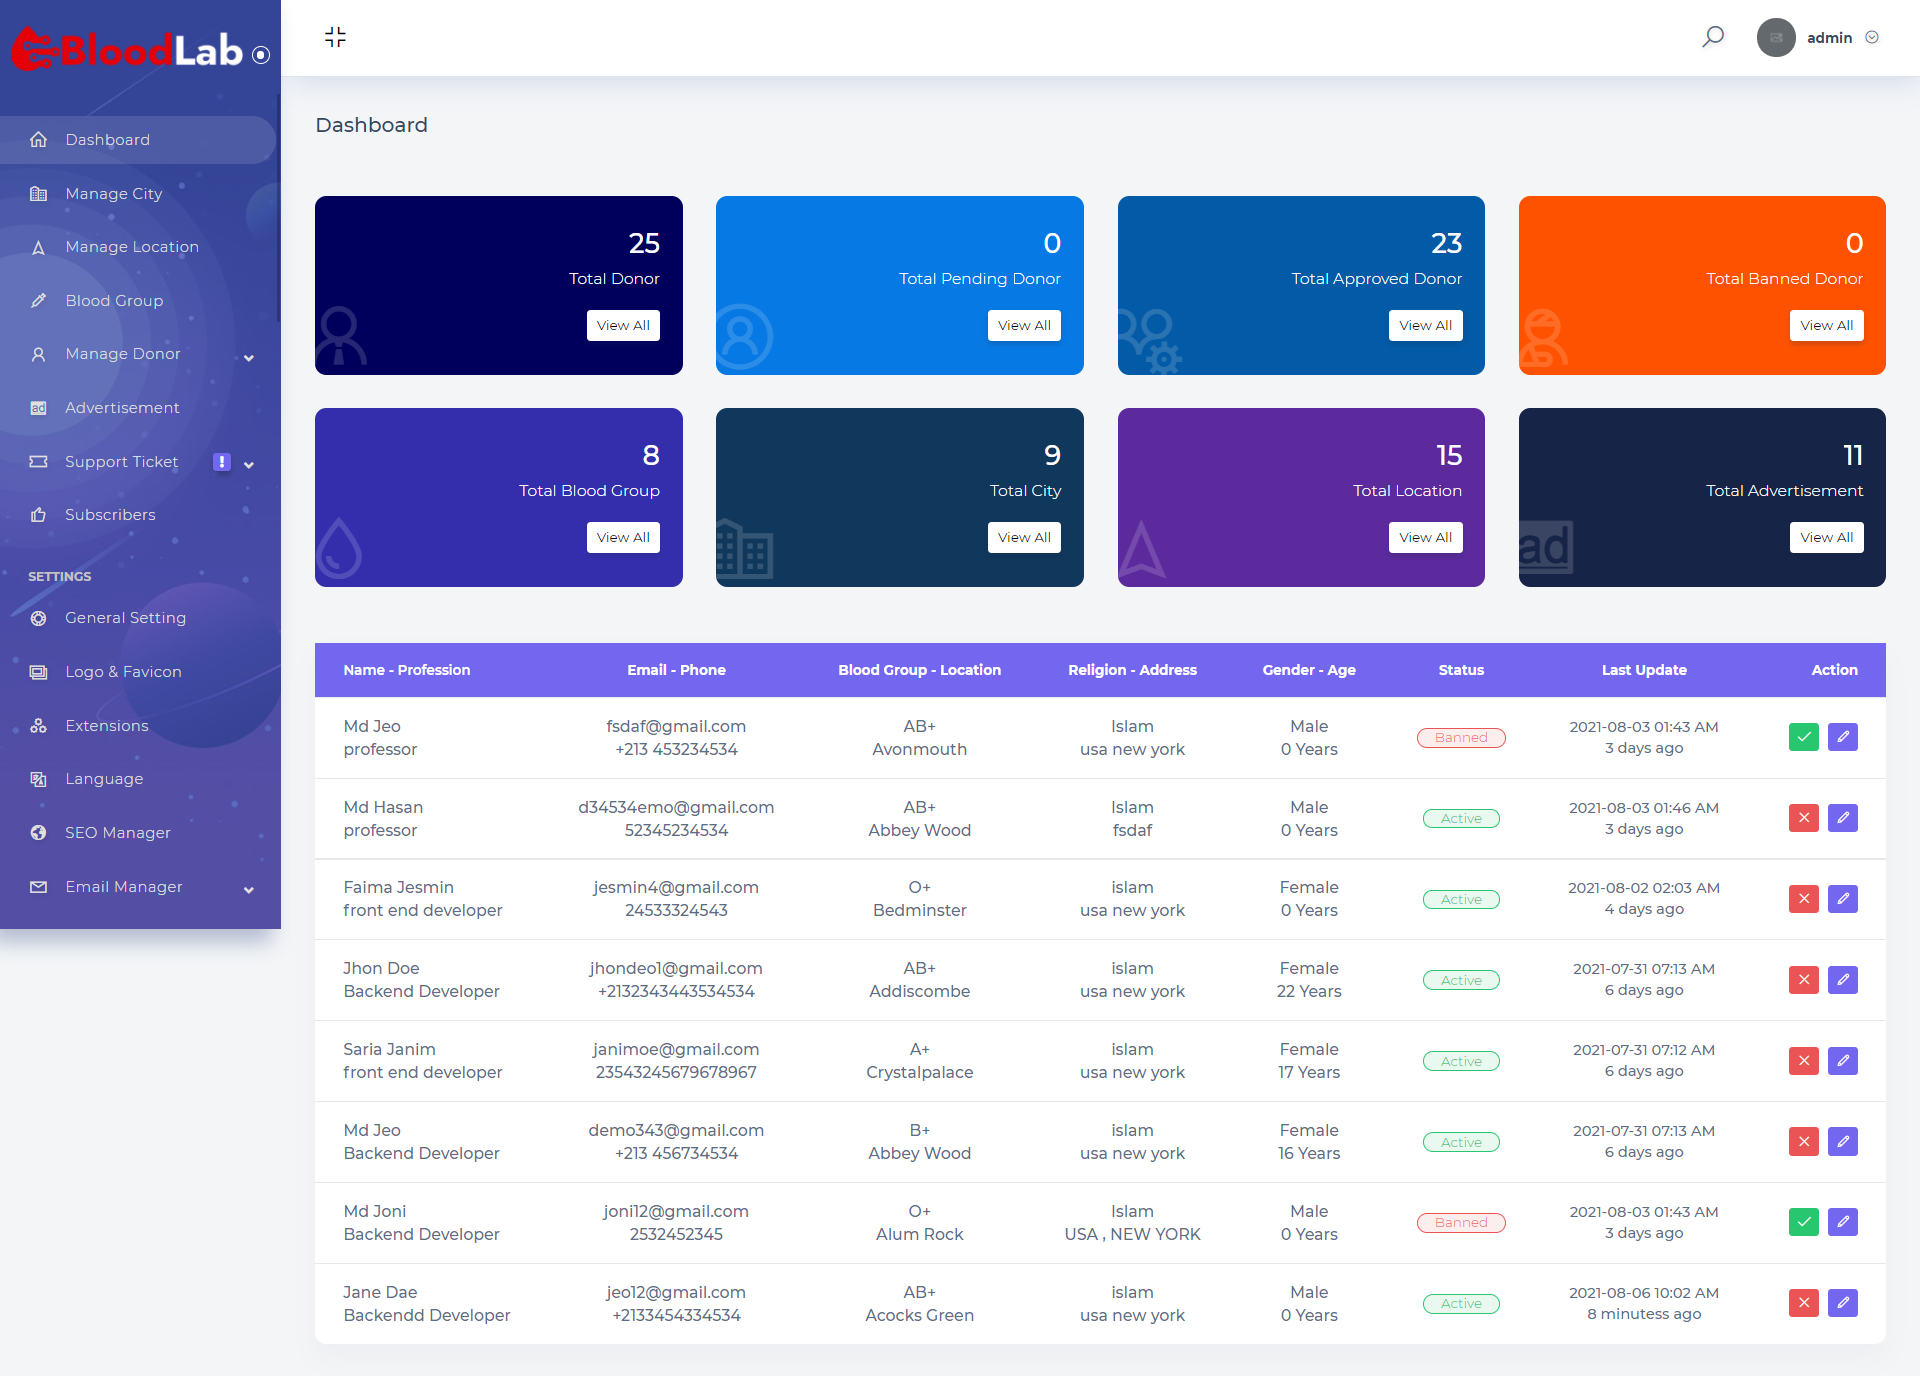The width and height of the screenshot is (1920, 1376).
Task: Click admin avatar picture
Action: point(1776,37)
